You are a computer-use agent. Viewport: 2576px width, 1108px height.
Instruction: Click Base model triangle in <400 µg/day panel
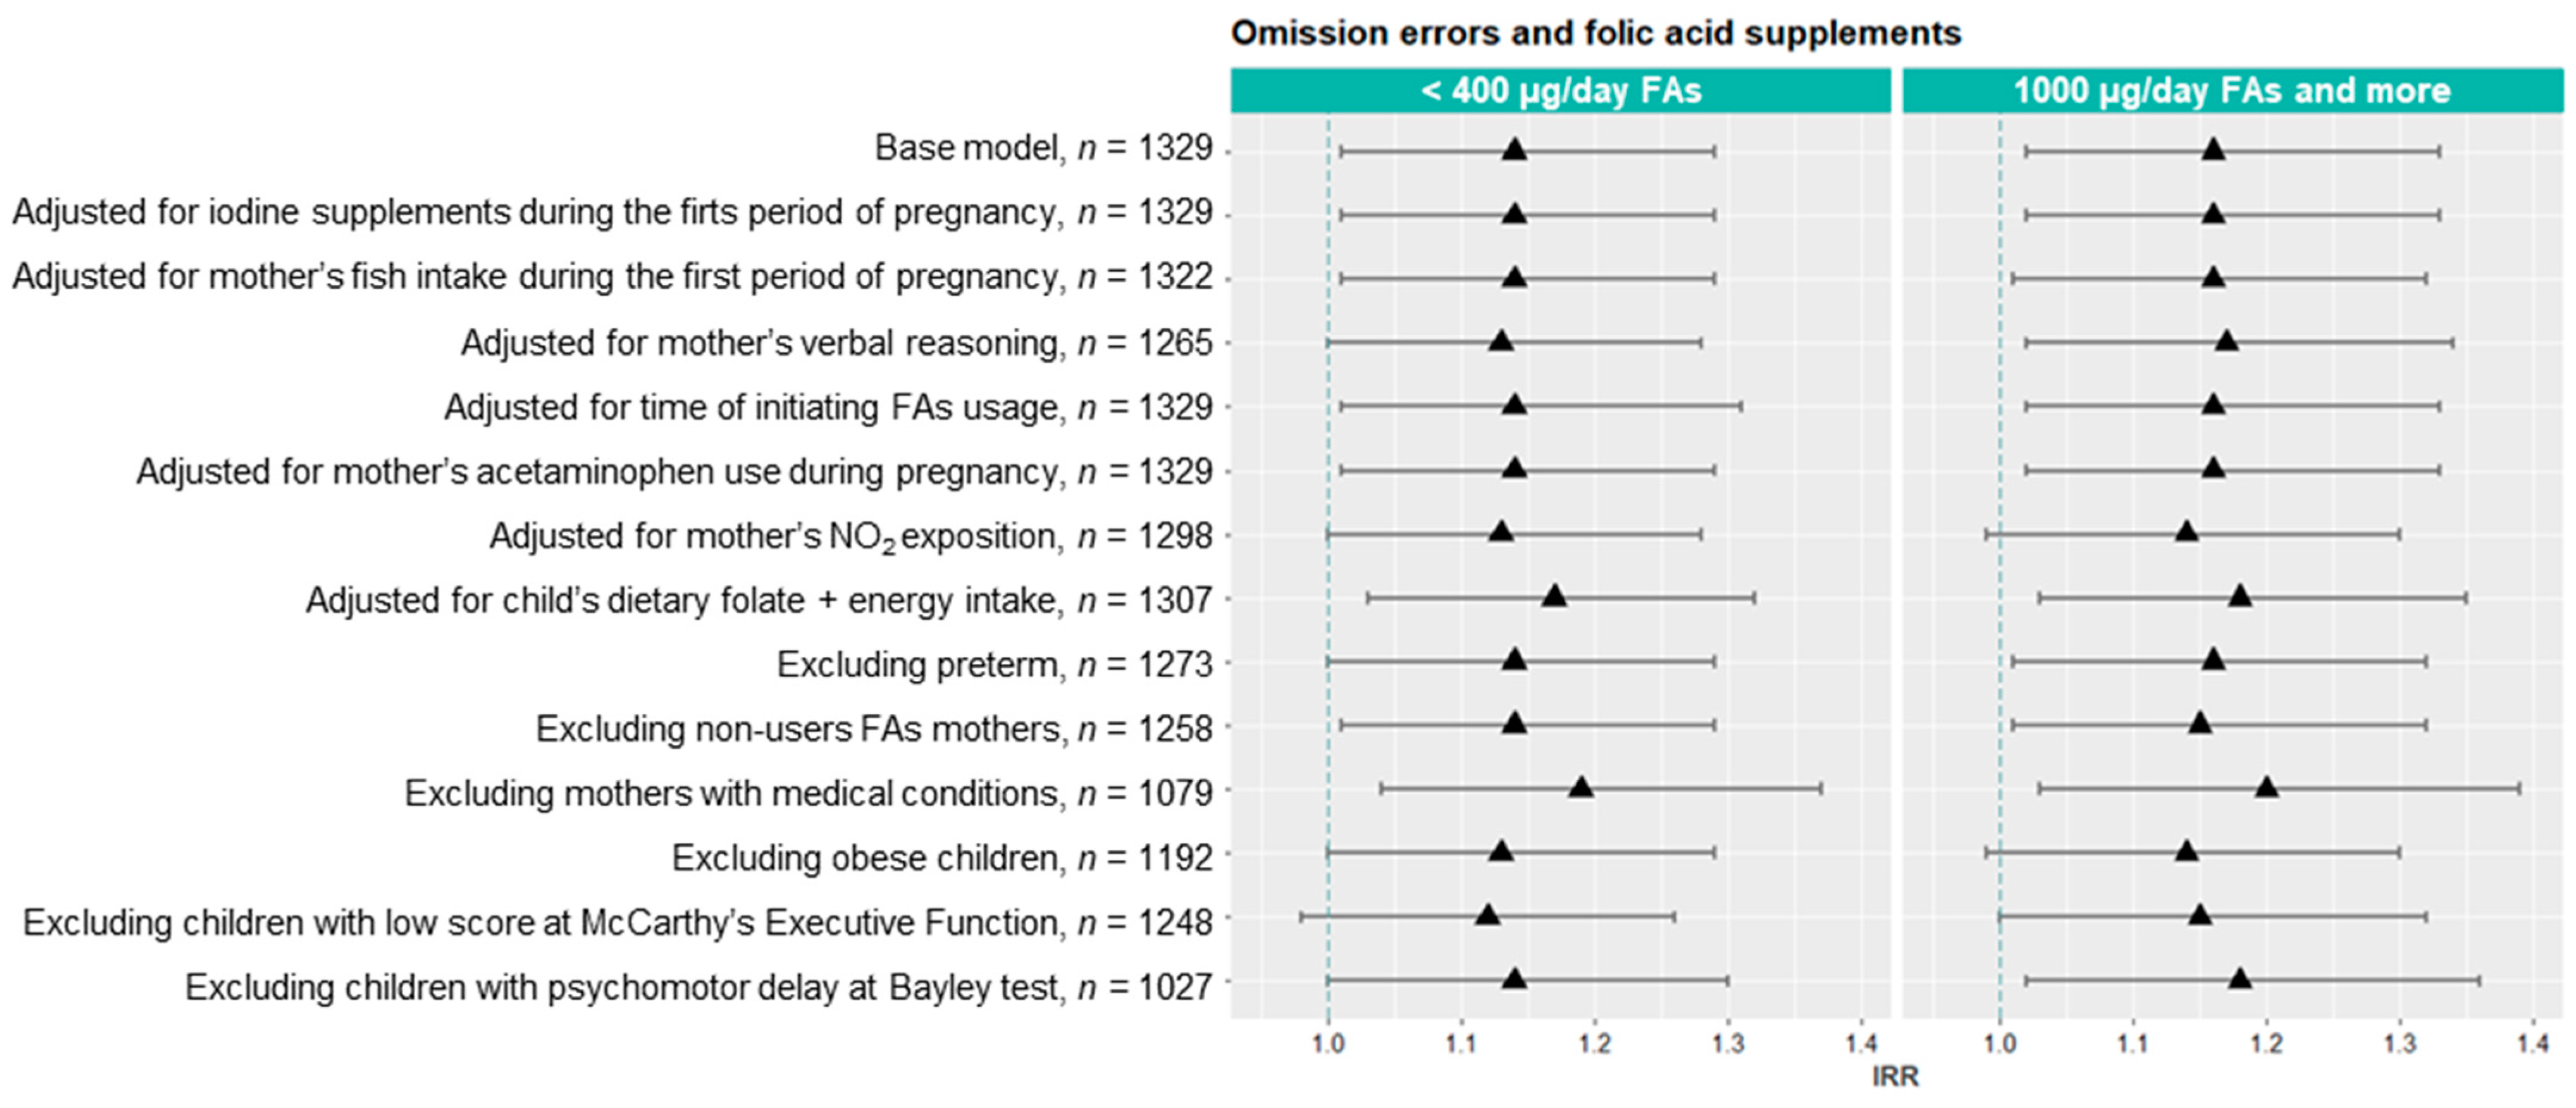pos(1514,150)
